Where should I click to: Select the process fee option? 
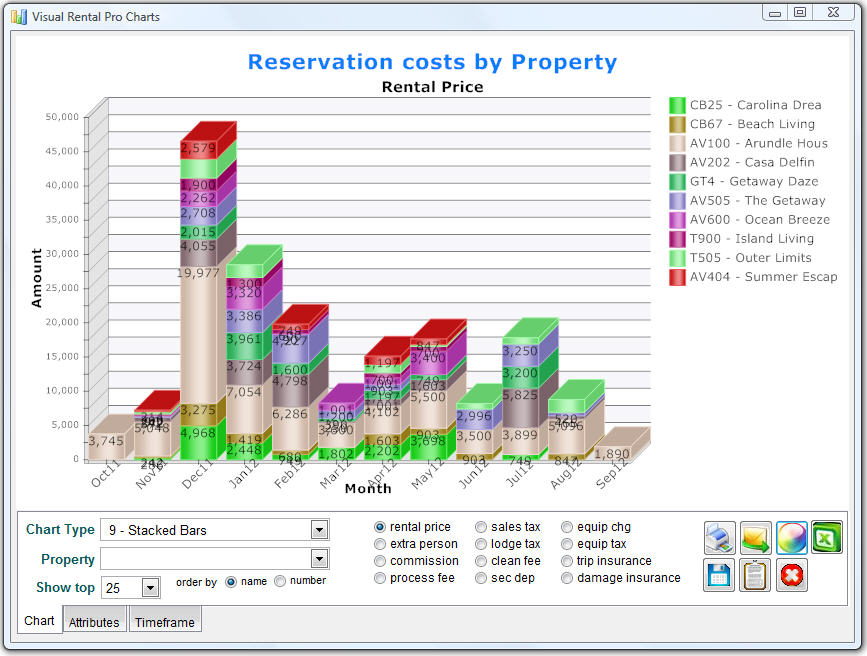[380, 578]
